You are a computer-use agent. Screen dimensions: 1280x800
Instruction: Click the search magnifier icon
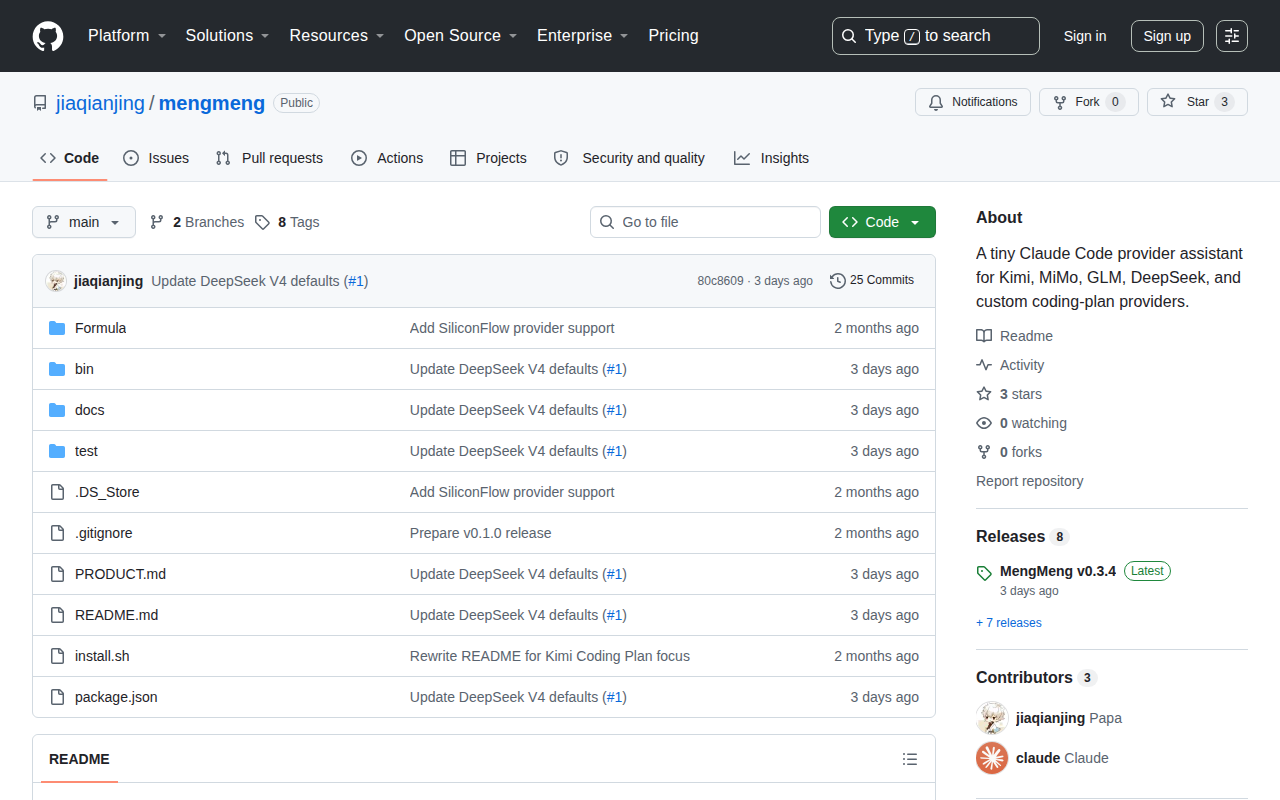coord(849,36)
